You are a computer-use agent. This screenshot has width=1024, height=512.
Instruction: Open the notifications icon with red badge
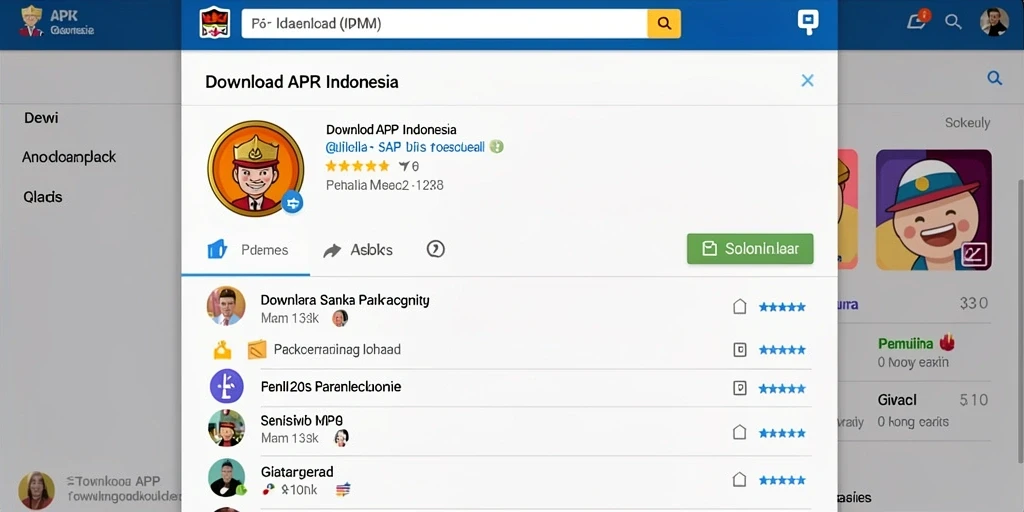[917, 21]
